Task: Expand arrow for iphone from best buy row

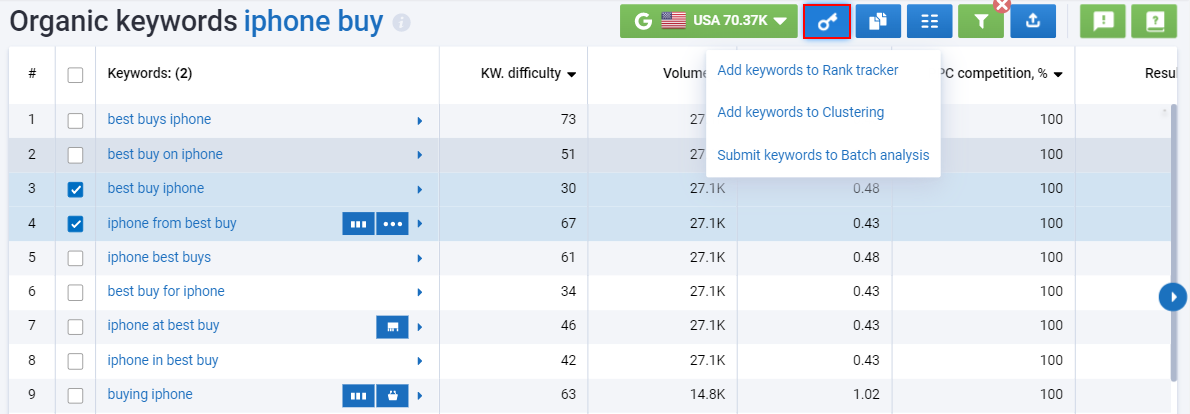Action: 420,224
